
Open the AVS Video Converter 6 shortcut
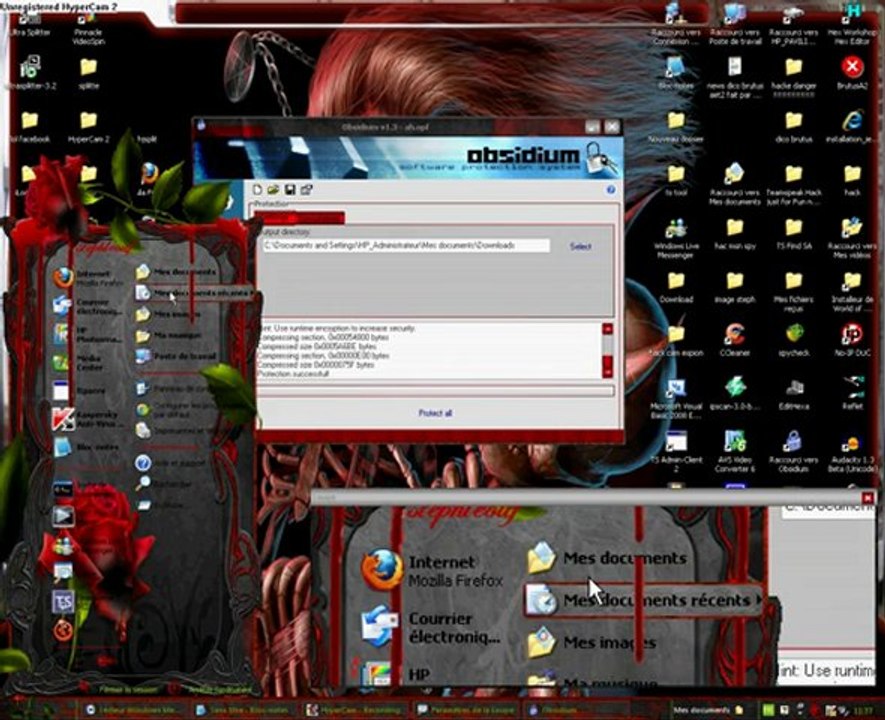coord(734,451)
